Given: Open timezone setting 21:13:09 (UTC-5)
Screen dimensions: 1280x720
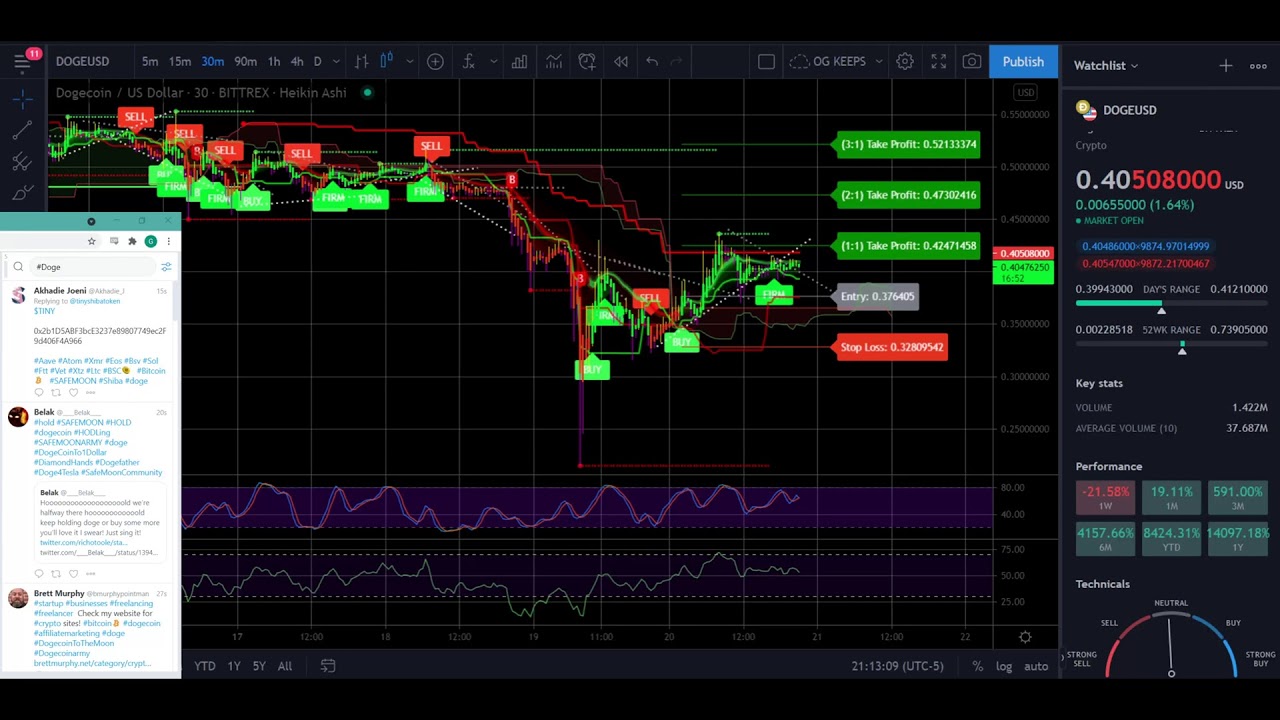Looking at the screenshot, I should [x=898, y=666].
